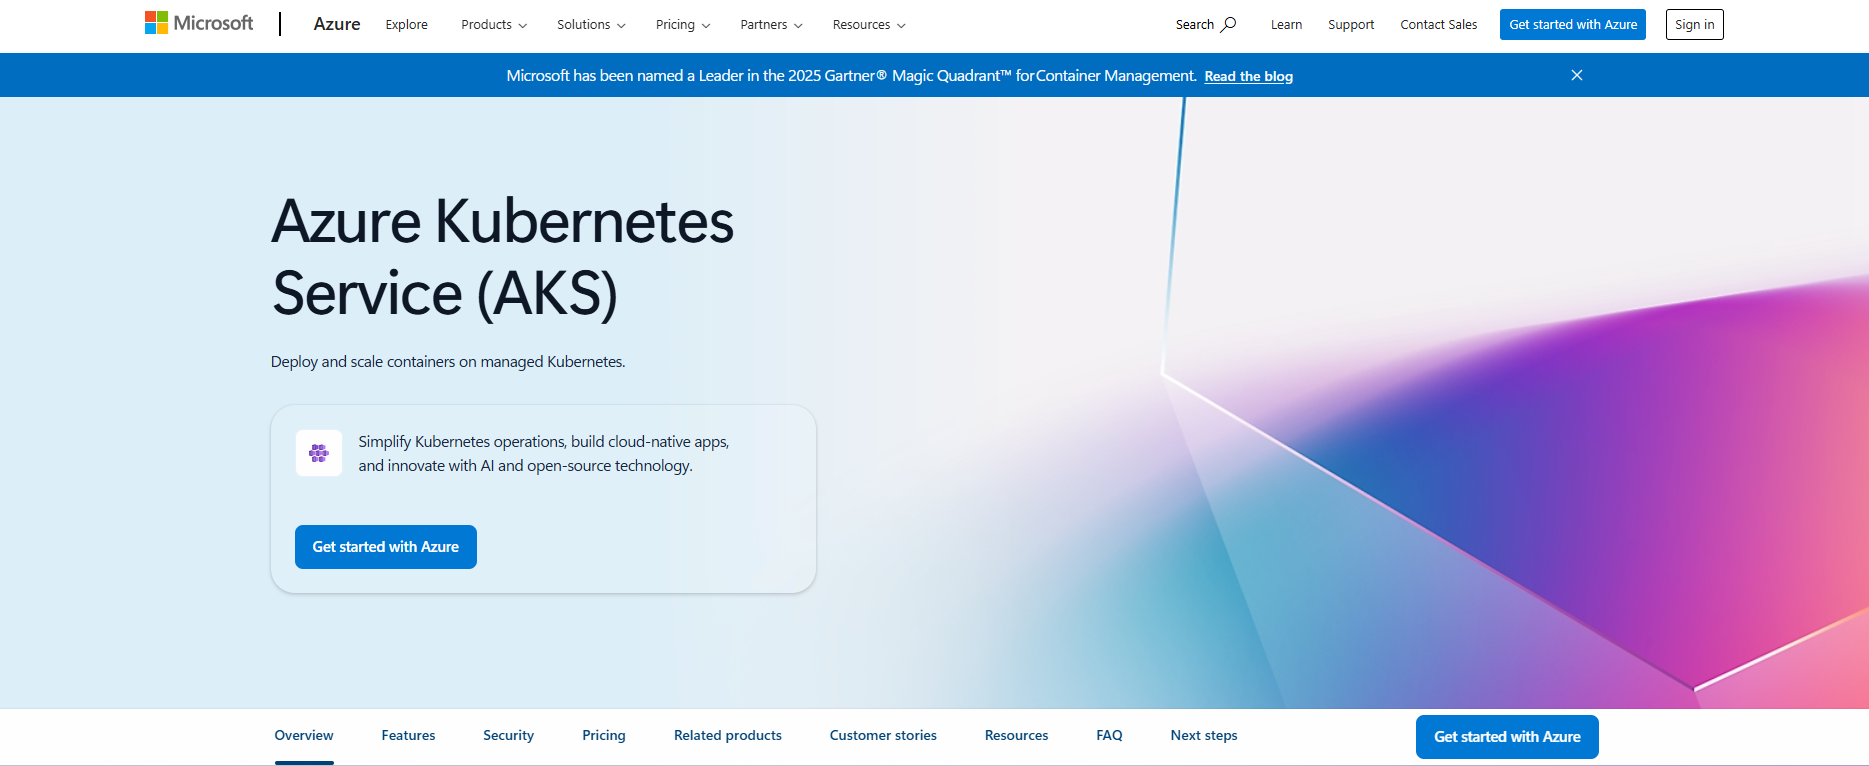The image size is (1869, 766).
Task: Click Get started with Azure in hero card
Action: point(386,547)
